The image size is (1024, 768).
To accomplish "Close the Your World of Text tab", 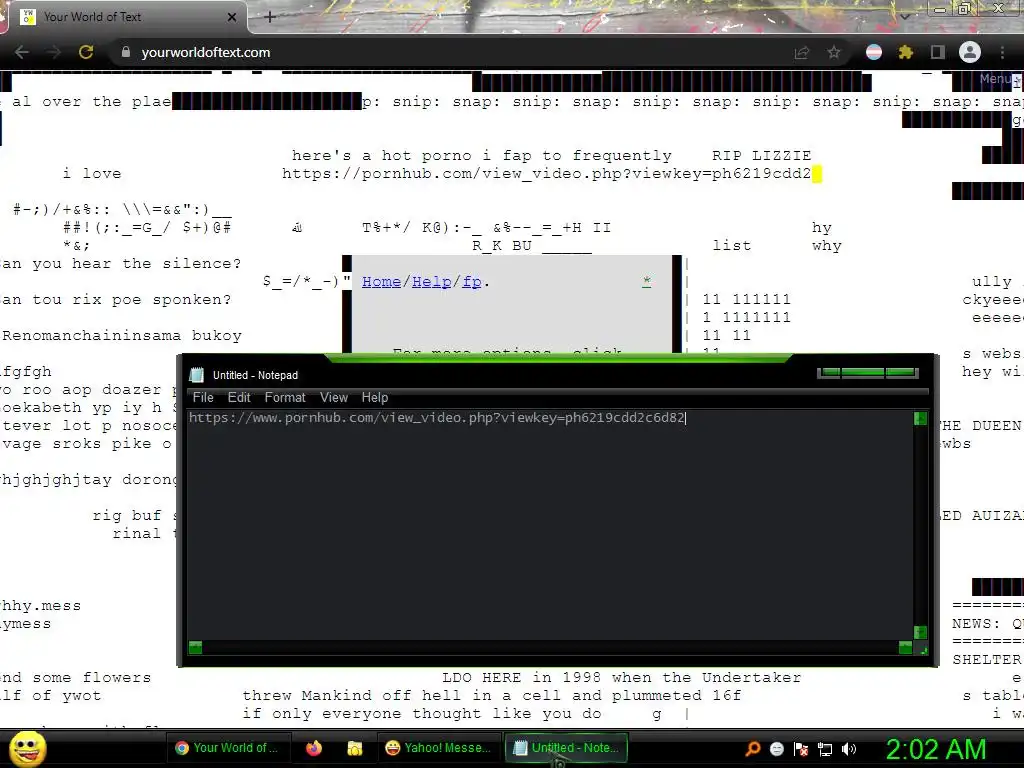I will pos(232,17).
